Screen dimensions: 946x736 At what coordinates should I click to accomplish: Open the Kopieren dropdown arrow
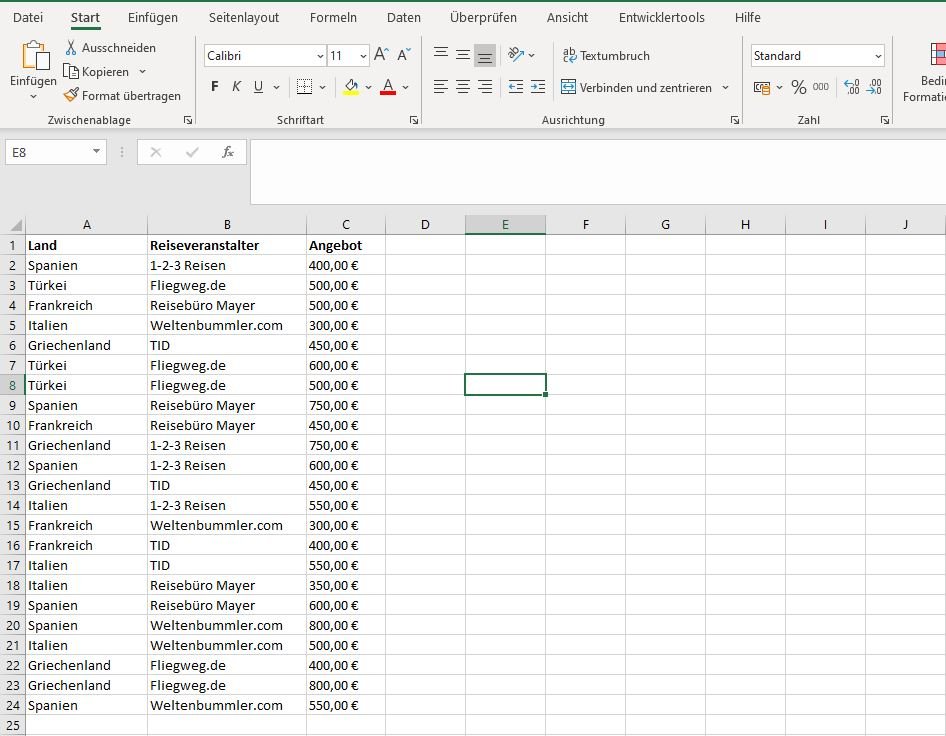pyautogui.click(x=142, y=72)
